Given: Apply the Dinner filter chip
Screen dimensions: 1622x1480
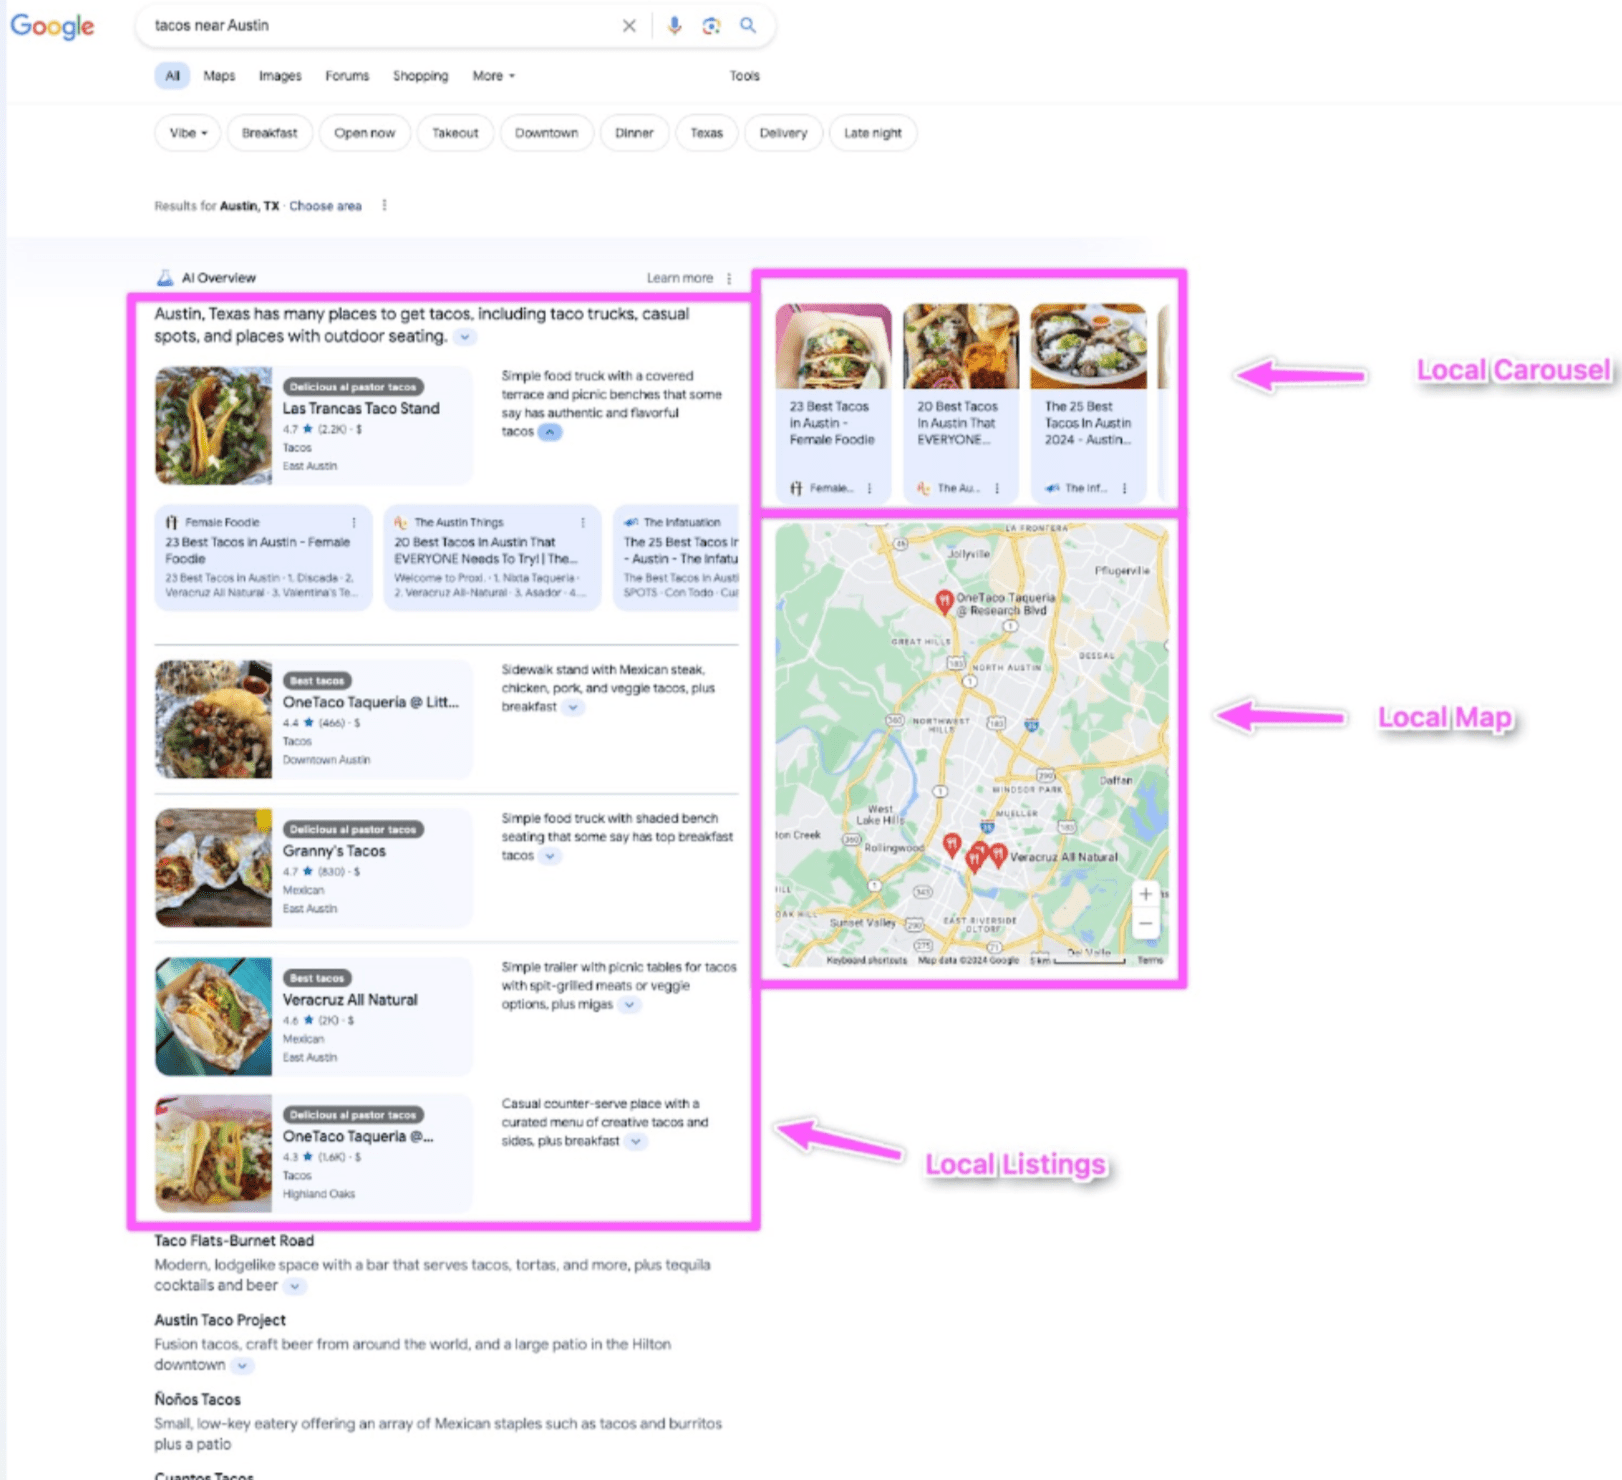Looking at the screenshot, I should tap(634, 133).
